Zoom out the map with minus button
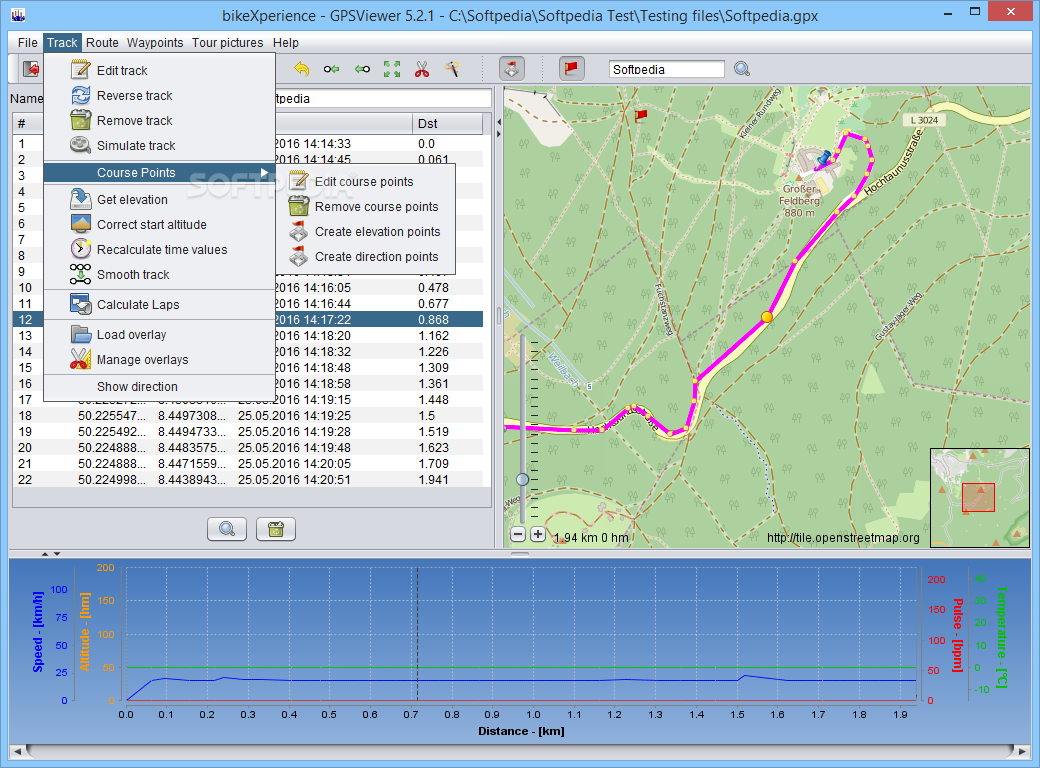This screenshot has height=768, width=1040. click(x=518, y=534)
